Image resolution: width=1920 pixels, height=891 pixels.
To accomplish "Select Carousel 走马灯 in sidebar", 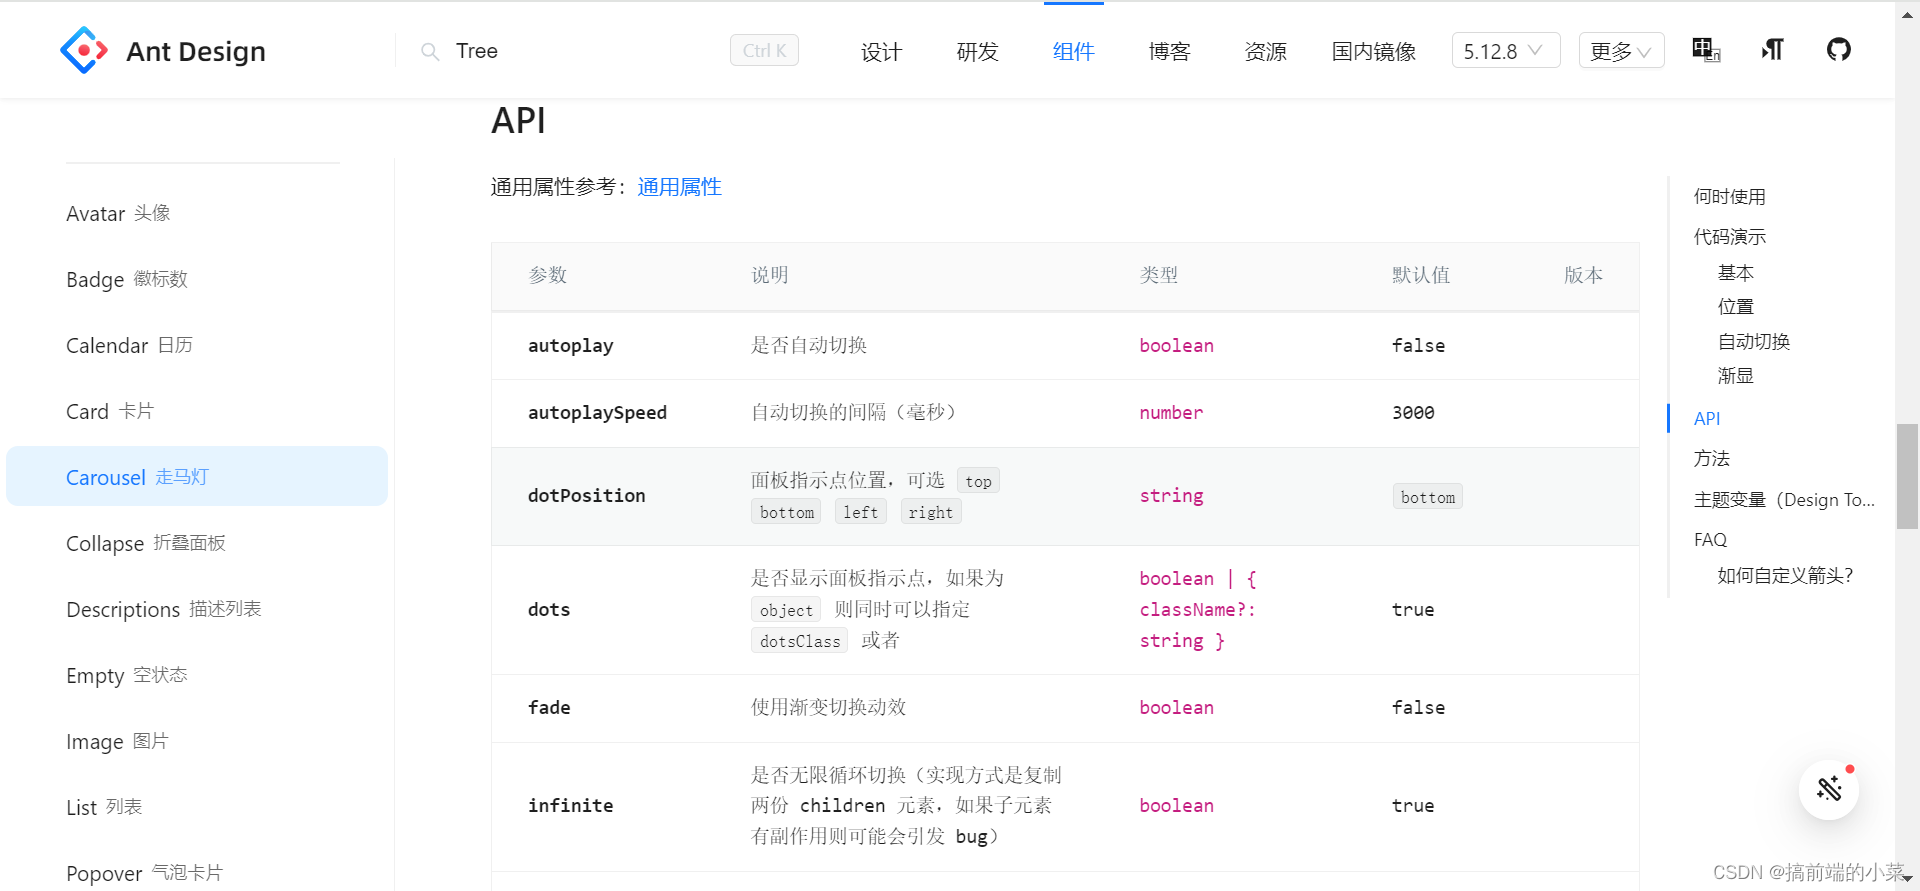I will pos(197,477).
